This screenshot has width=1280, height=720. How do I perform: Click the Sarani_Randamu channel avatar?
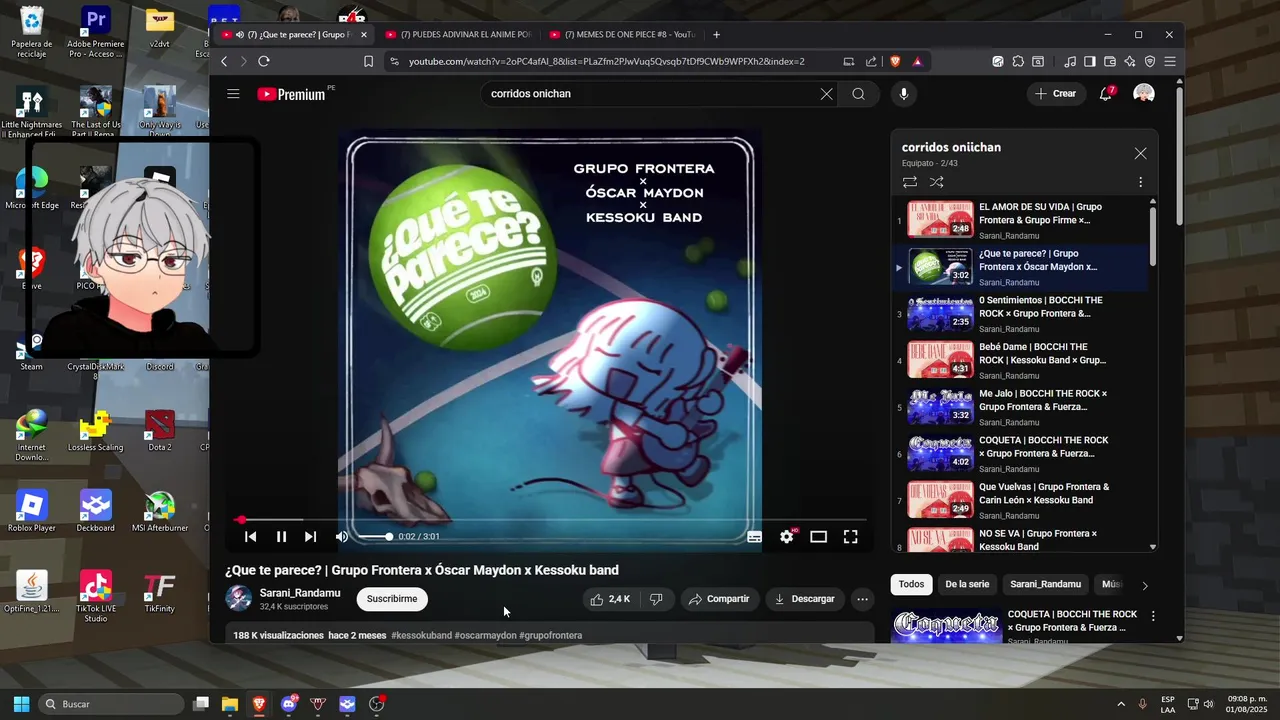pos(239,599)
